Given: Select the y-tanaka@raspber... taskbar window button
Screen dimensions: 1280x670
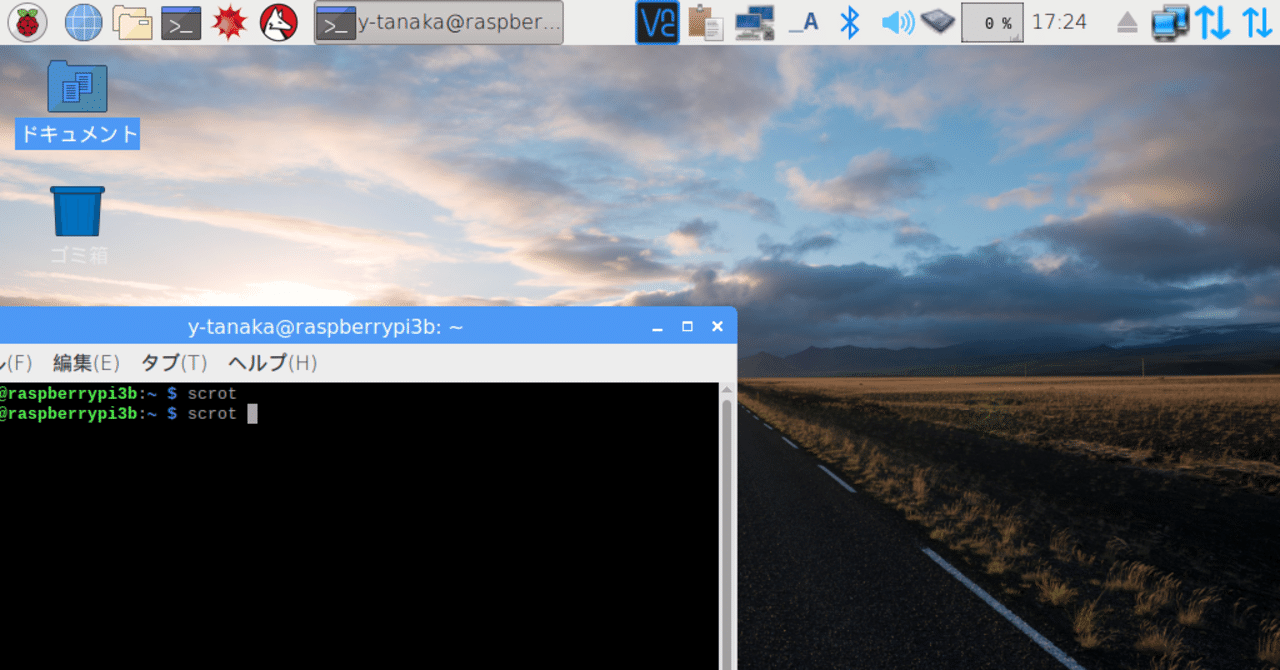Looking at the screenshot, I should pyautogui.click(x=438, y=22).
